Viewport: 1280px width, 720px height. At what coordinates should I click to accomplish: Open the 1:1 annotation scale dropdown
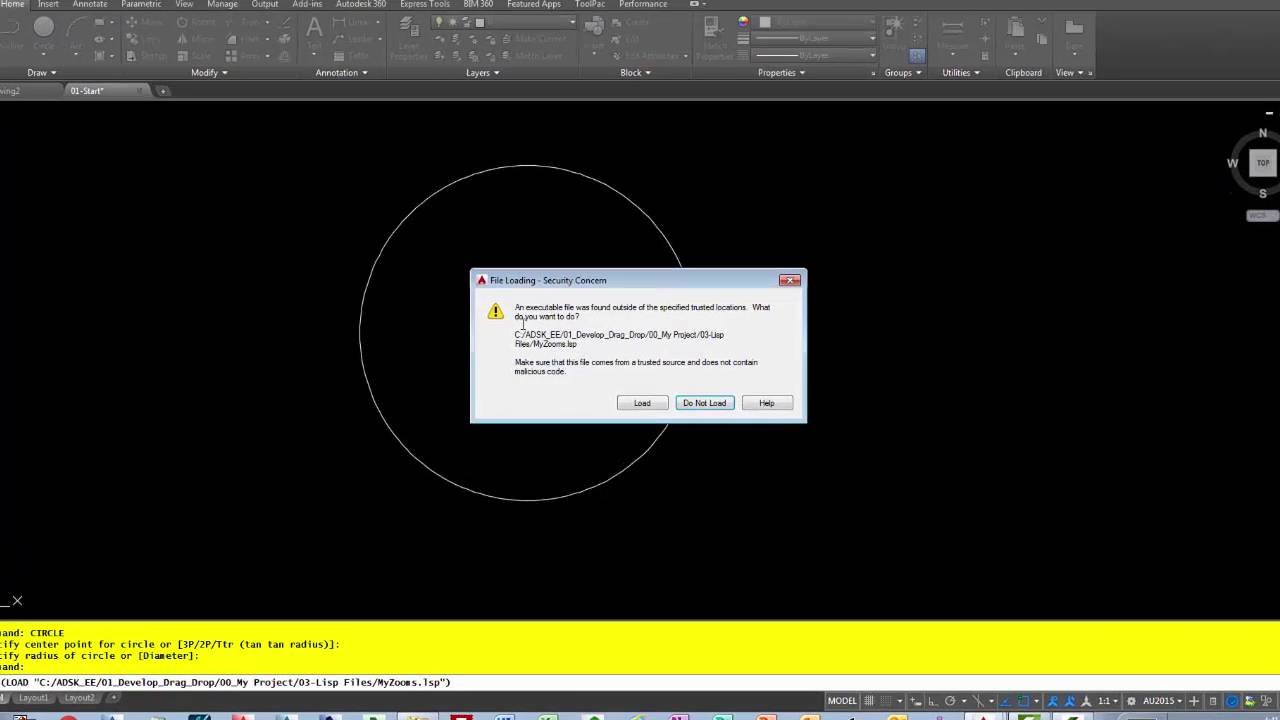tap(1107, 701)
